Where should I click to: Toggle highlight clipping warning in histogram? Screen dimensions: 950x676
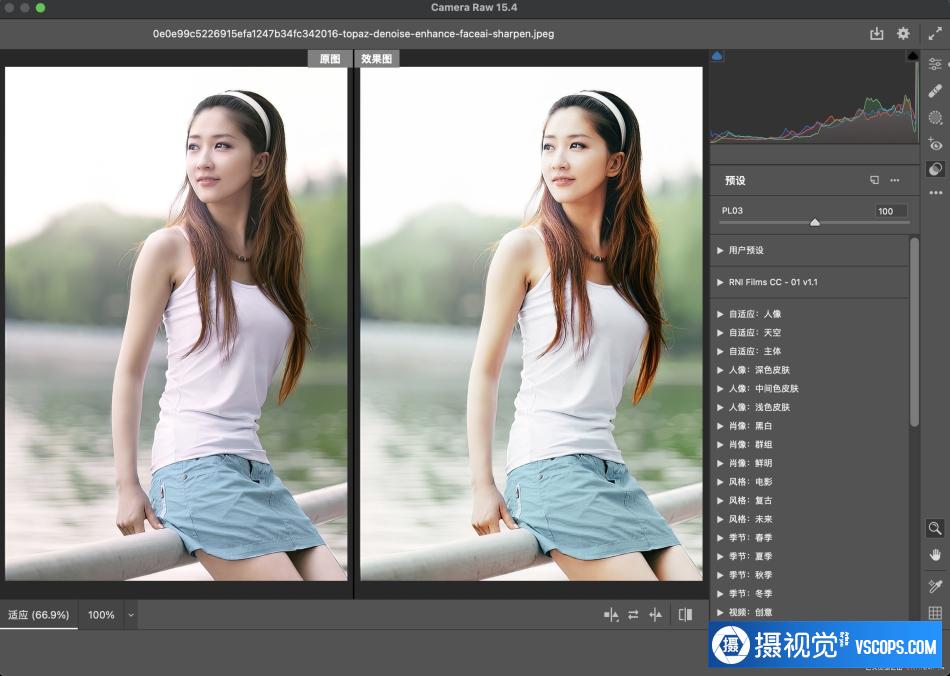pyautogui.click(x=912, y=57)
